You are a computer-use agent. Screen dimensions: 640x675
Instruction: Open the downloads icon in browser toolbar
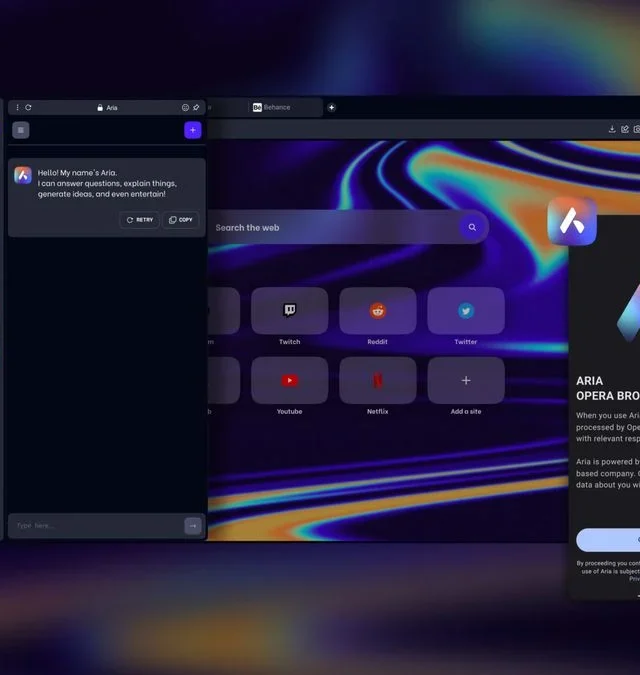pos(612,129)
